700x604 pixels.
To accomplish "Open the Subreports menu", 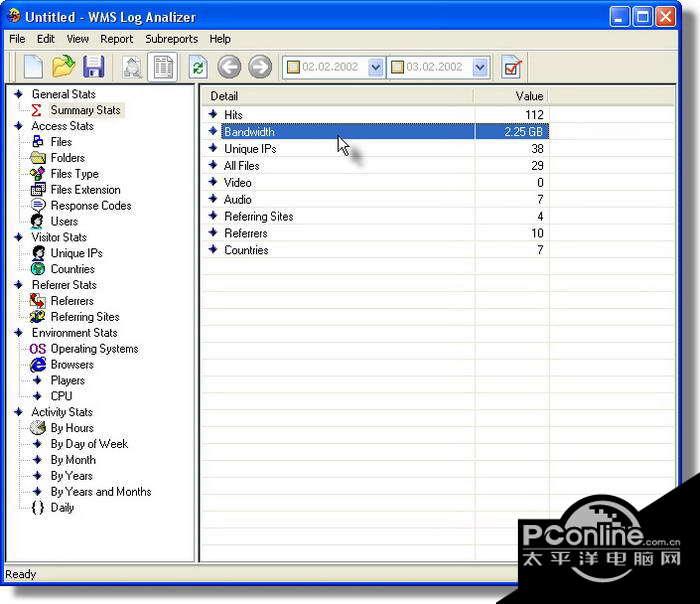I will click(x=171, y=39).
